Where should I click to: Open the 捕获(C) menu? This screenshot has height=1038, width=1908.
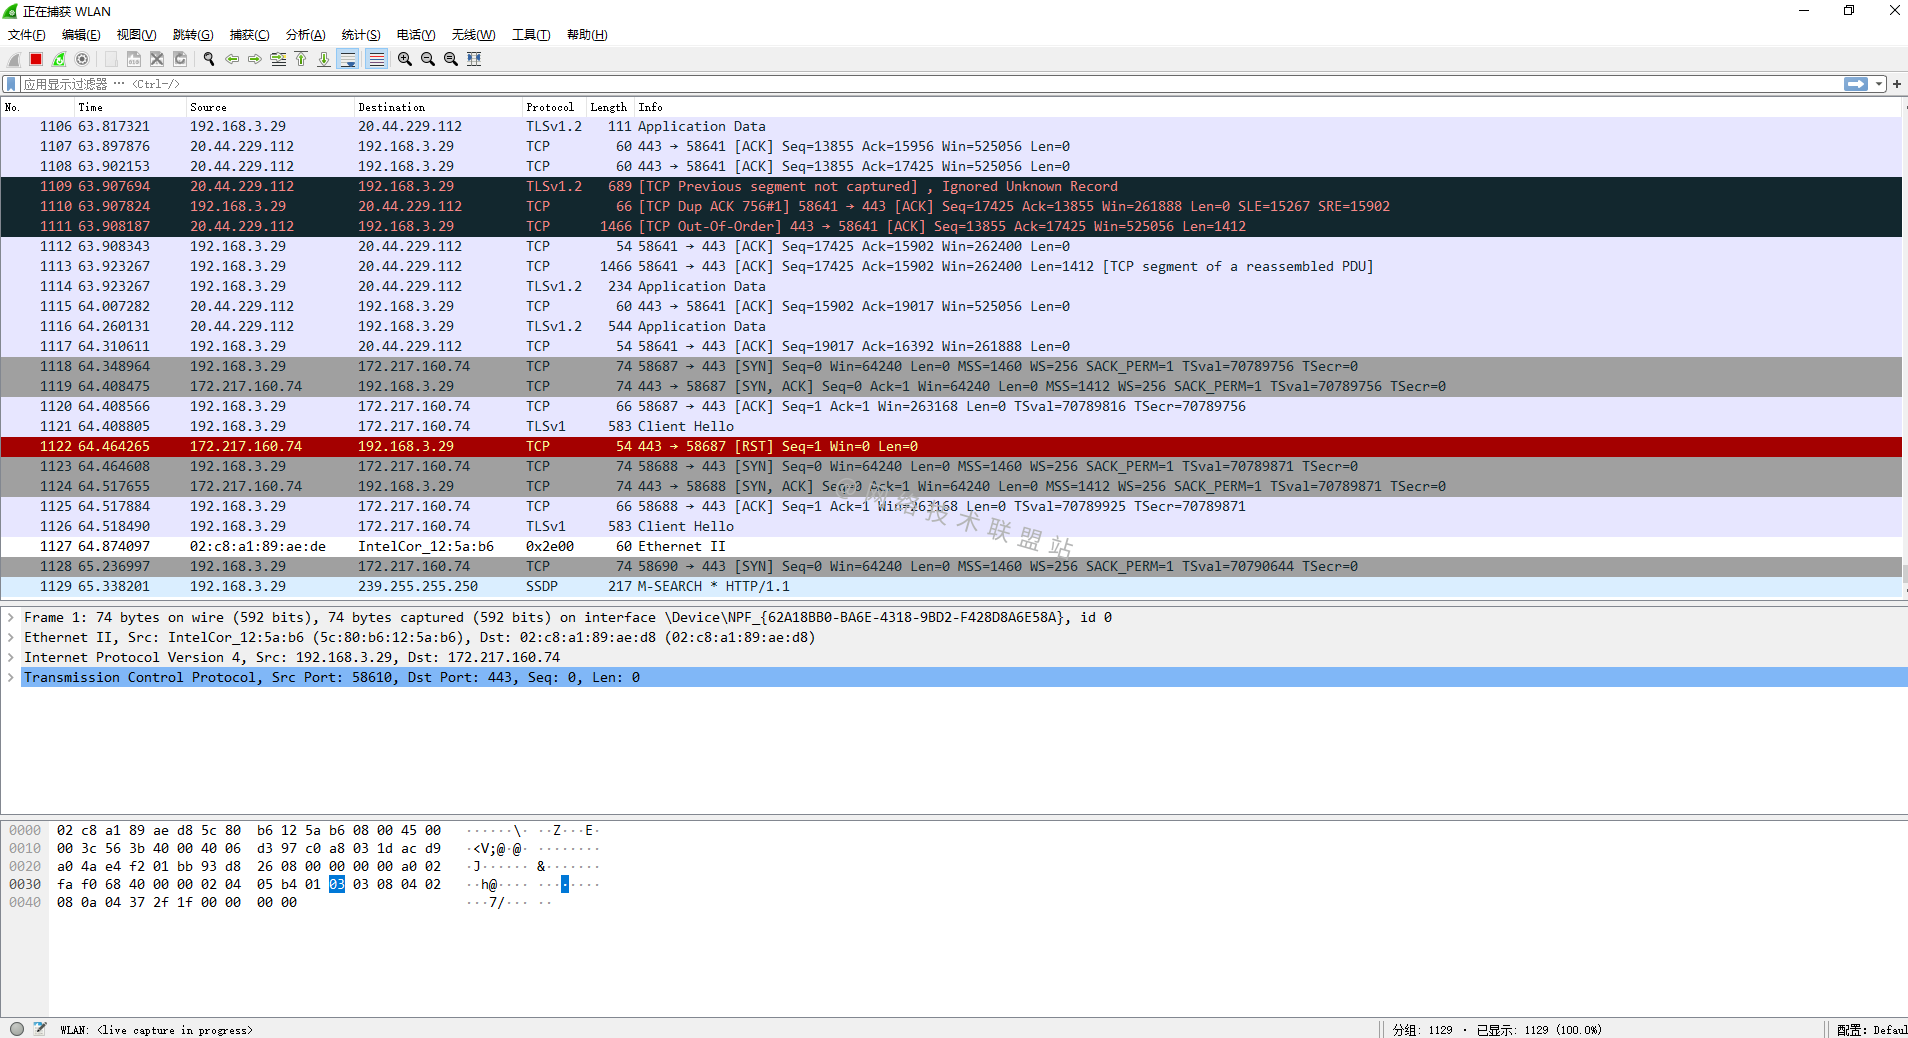point(250,35)
